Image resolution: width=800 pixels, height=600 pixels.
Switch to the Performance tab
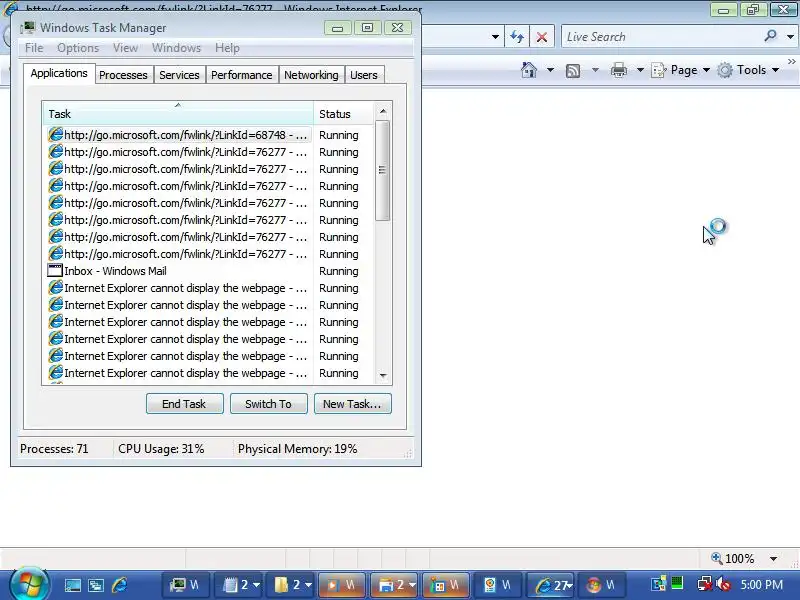coord(242,75)
